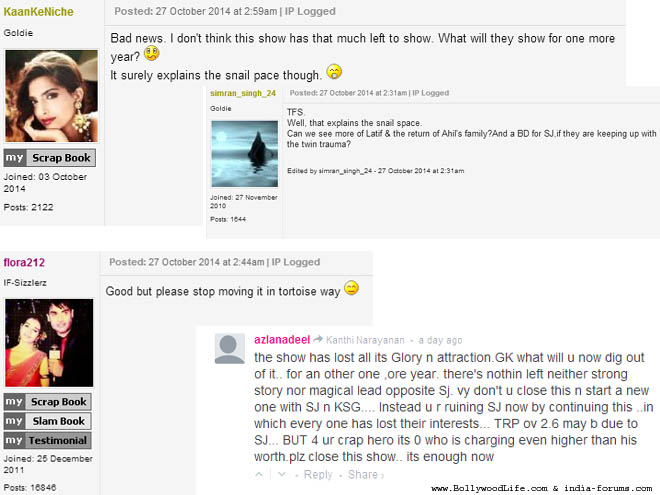This screenshot has width=660, height=495.
Task: Open simran_singh_24's profile link
Action: click(x=243, y=93)
